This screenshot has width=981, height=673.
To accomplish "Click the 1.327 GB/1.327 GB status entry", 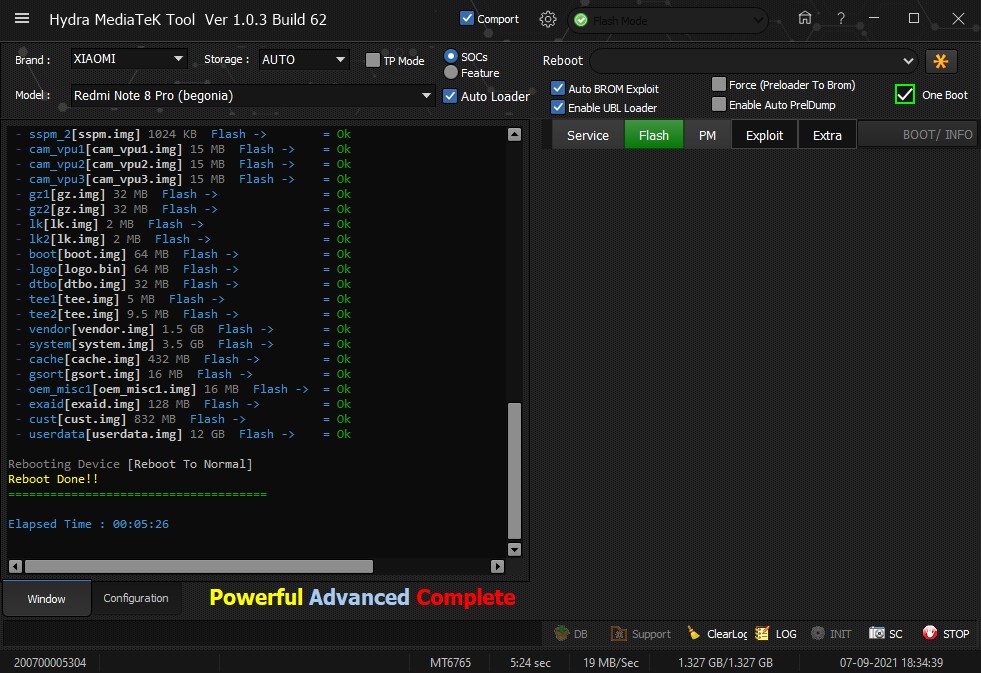I will pyautogui.click(x=725, y=662).
